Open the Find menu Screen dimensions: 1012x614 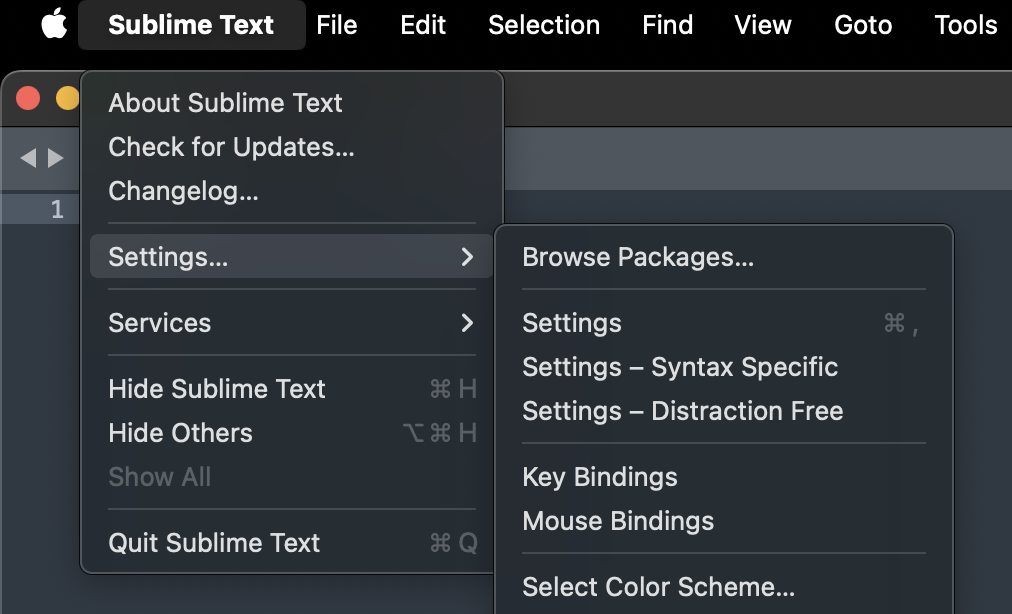(x=668, y=25)
